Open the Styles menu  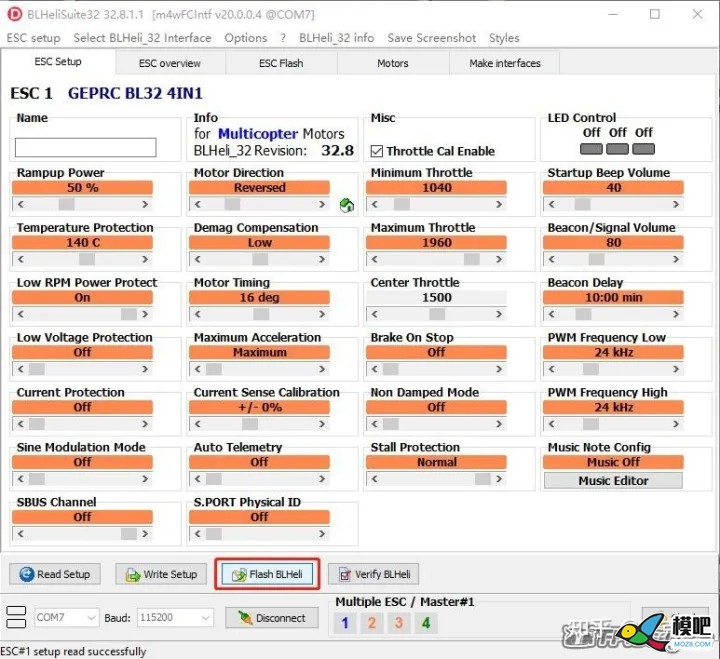point(504,38)
